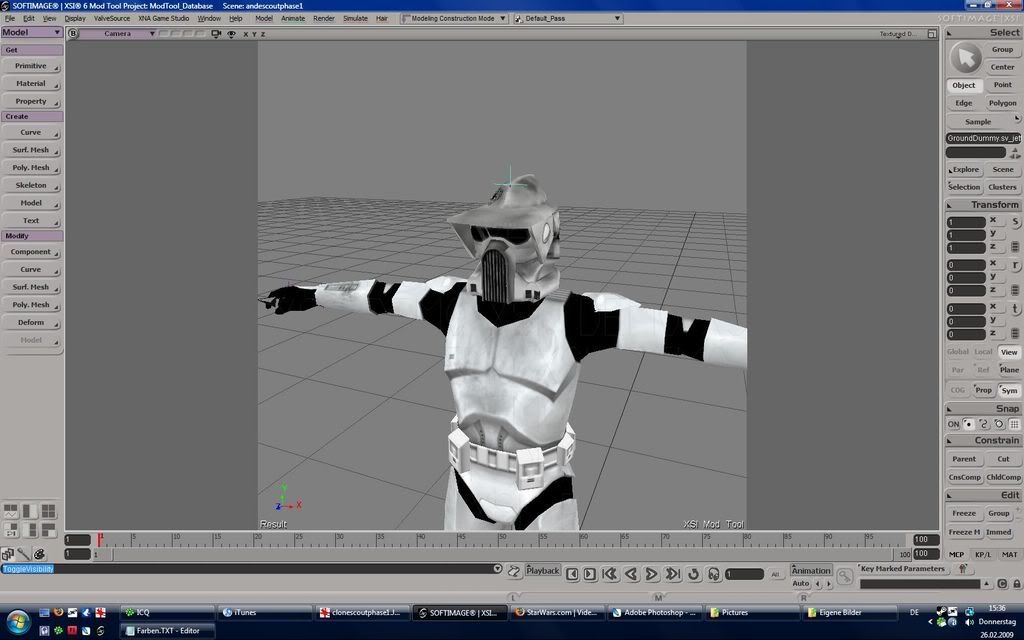Toggle Snap ON button
This screenshot has height=640, width=1024.
coord(953,424)
